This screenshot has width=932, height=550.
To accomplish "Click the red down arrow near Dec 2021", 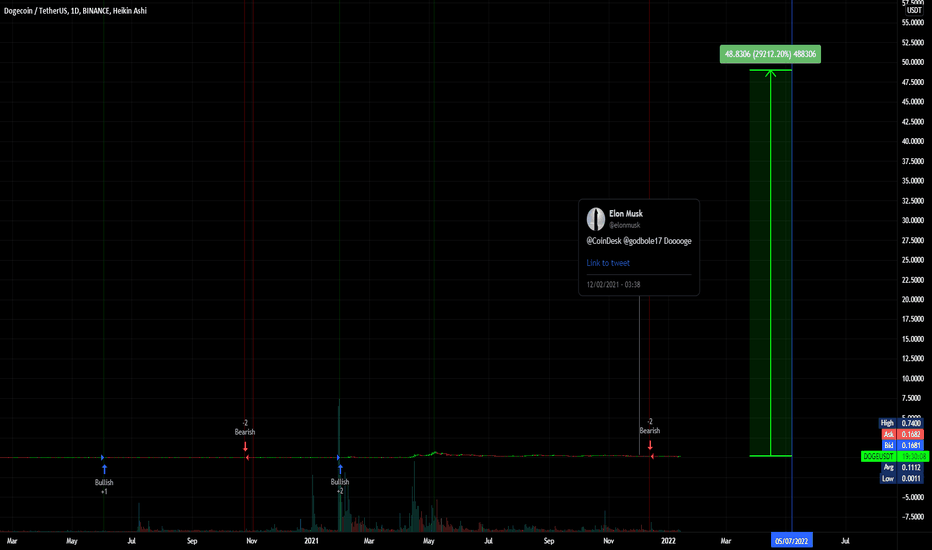I will pos(650,445).
